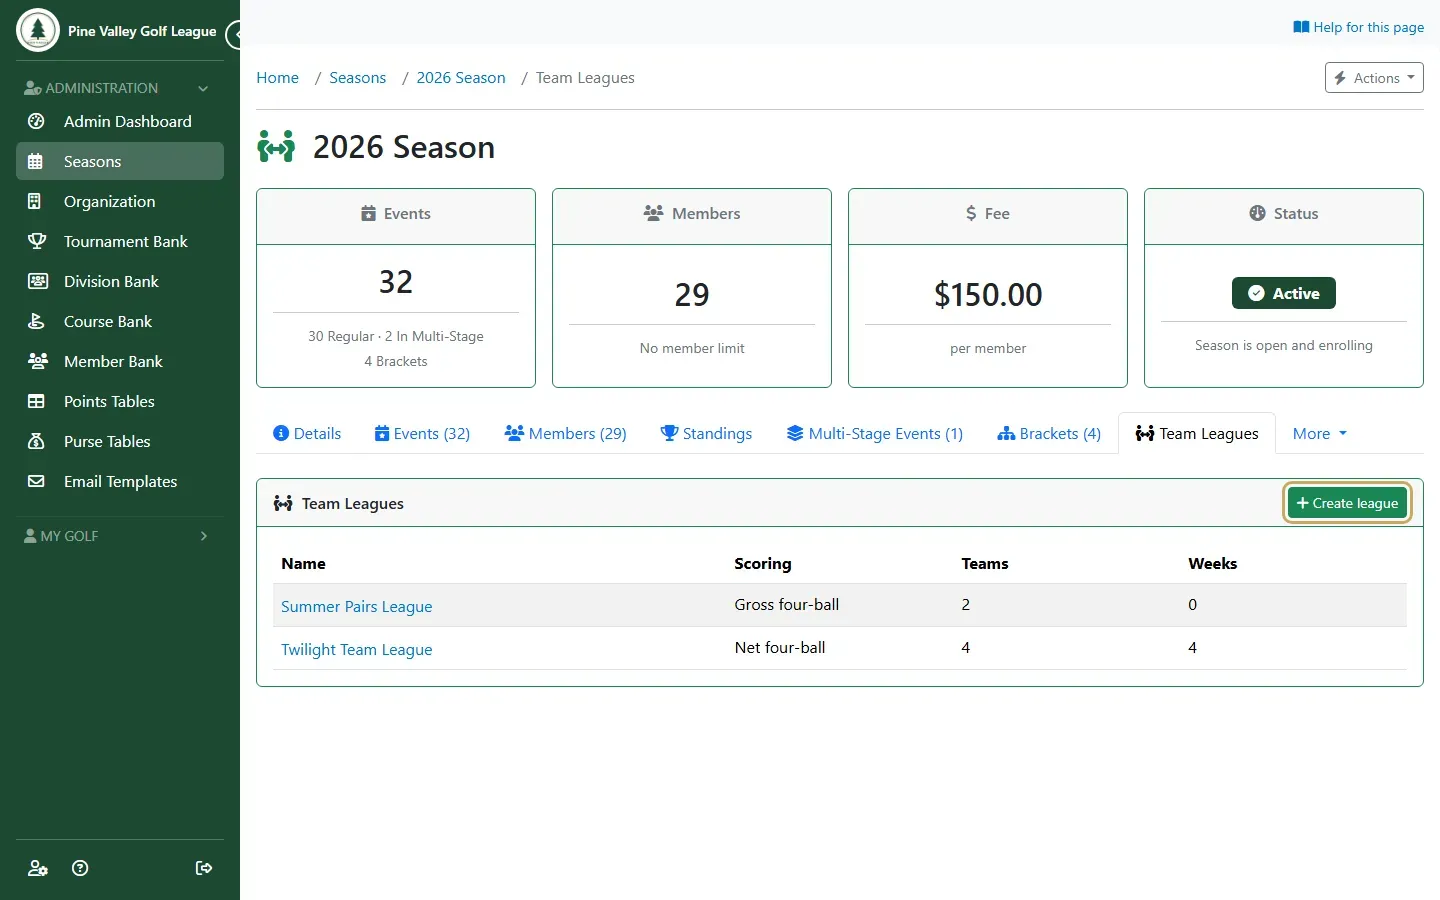The height and width of the screenshot is (900, 1440).
Task: Click the Points Tables grid icon
Action: (x=36, y=401)
